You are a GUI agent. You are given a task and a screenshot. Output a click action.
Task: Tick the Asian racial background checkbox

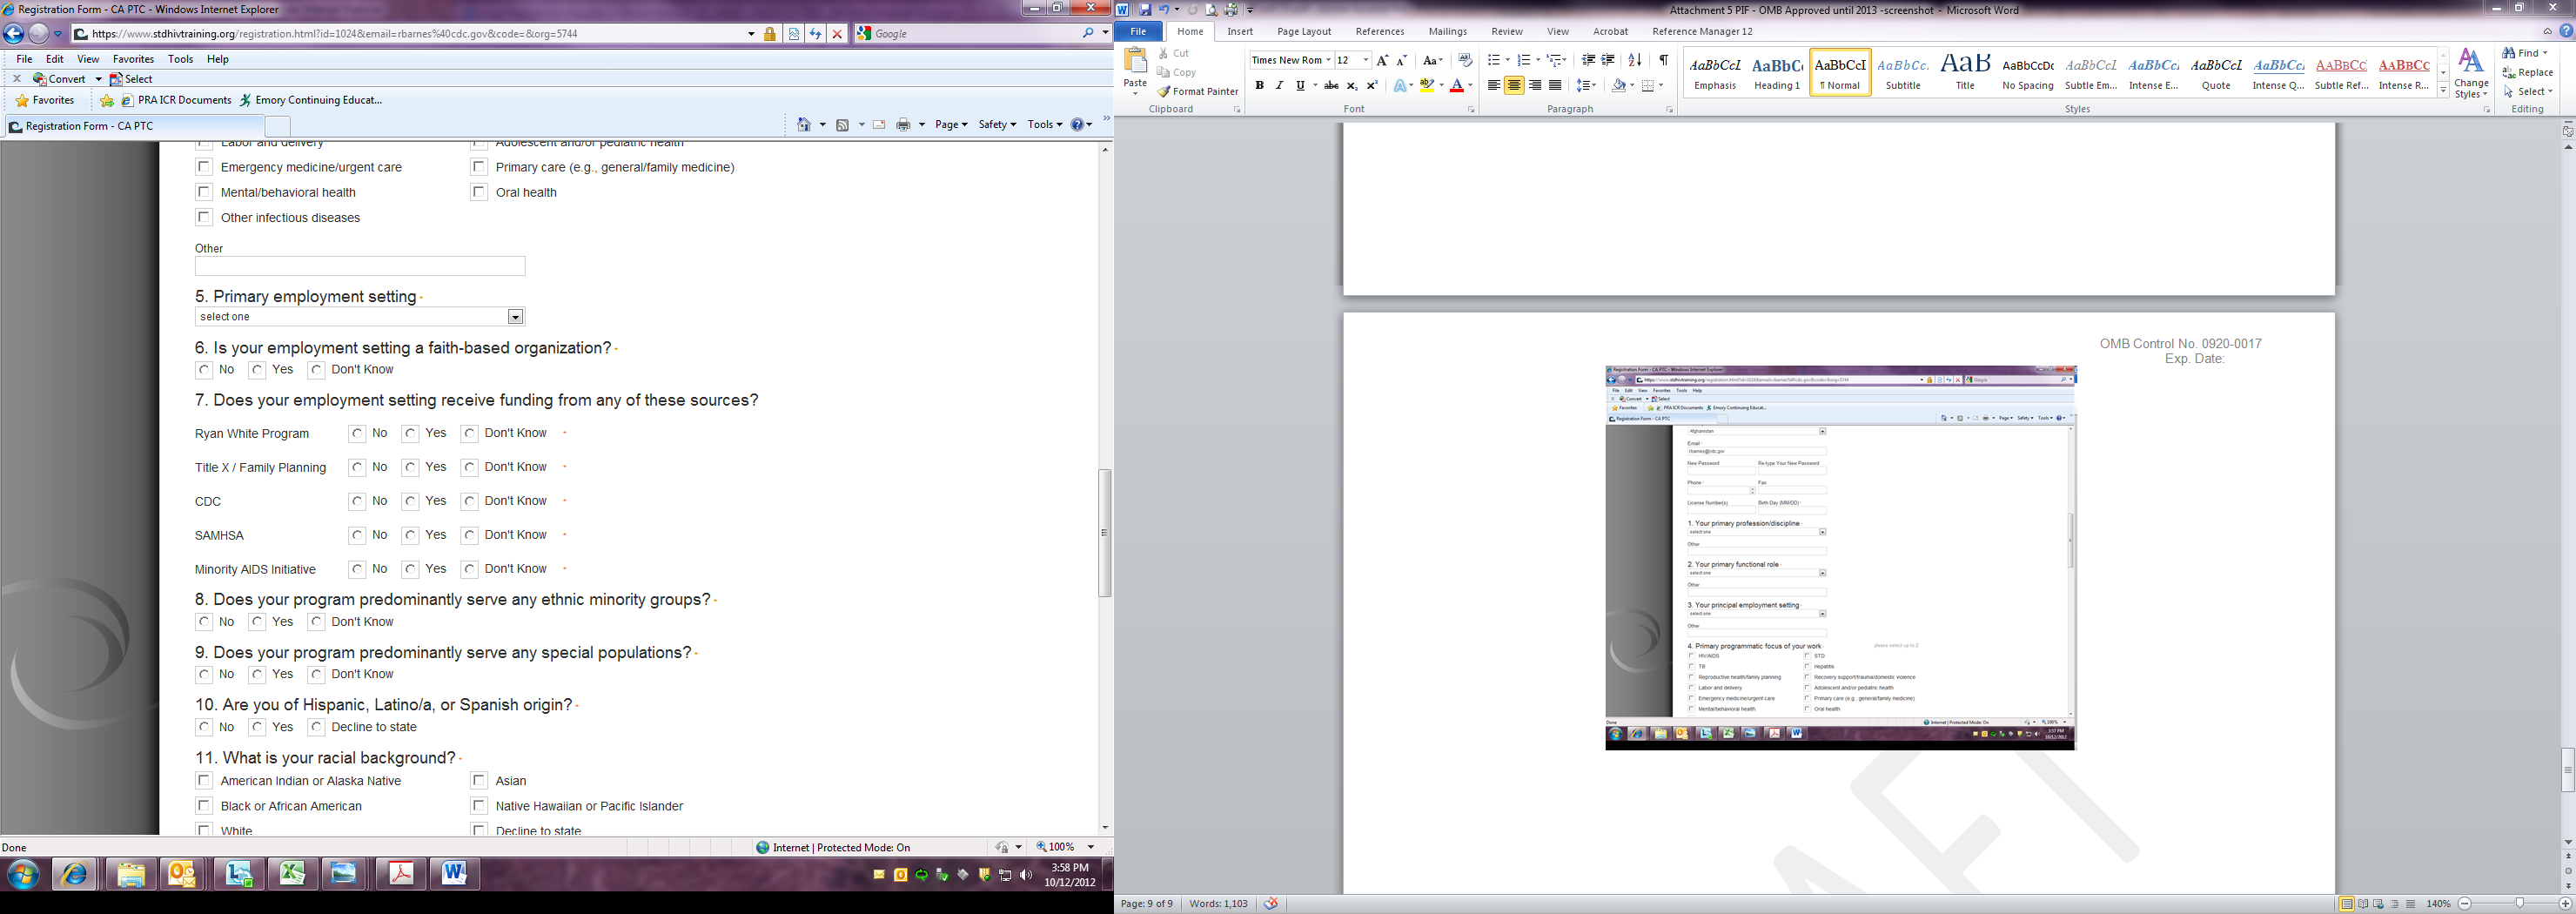479,780
